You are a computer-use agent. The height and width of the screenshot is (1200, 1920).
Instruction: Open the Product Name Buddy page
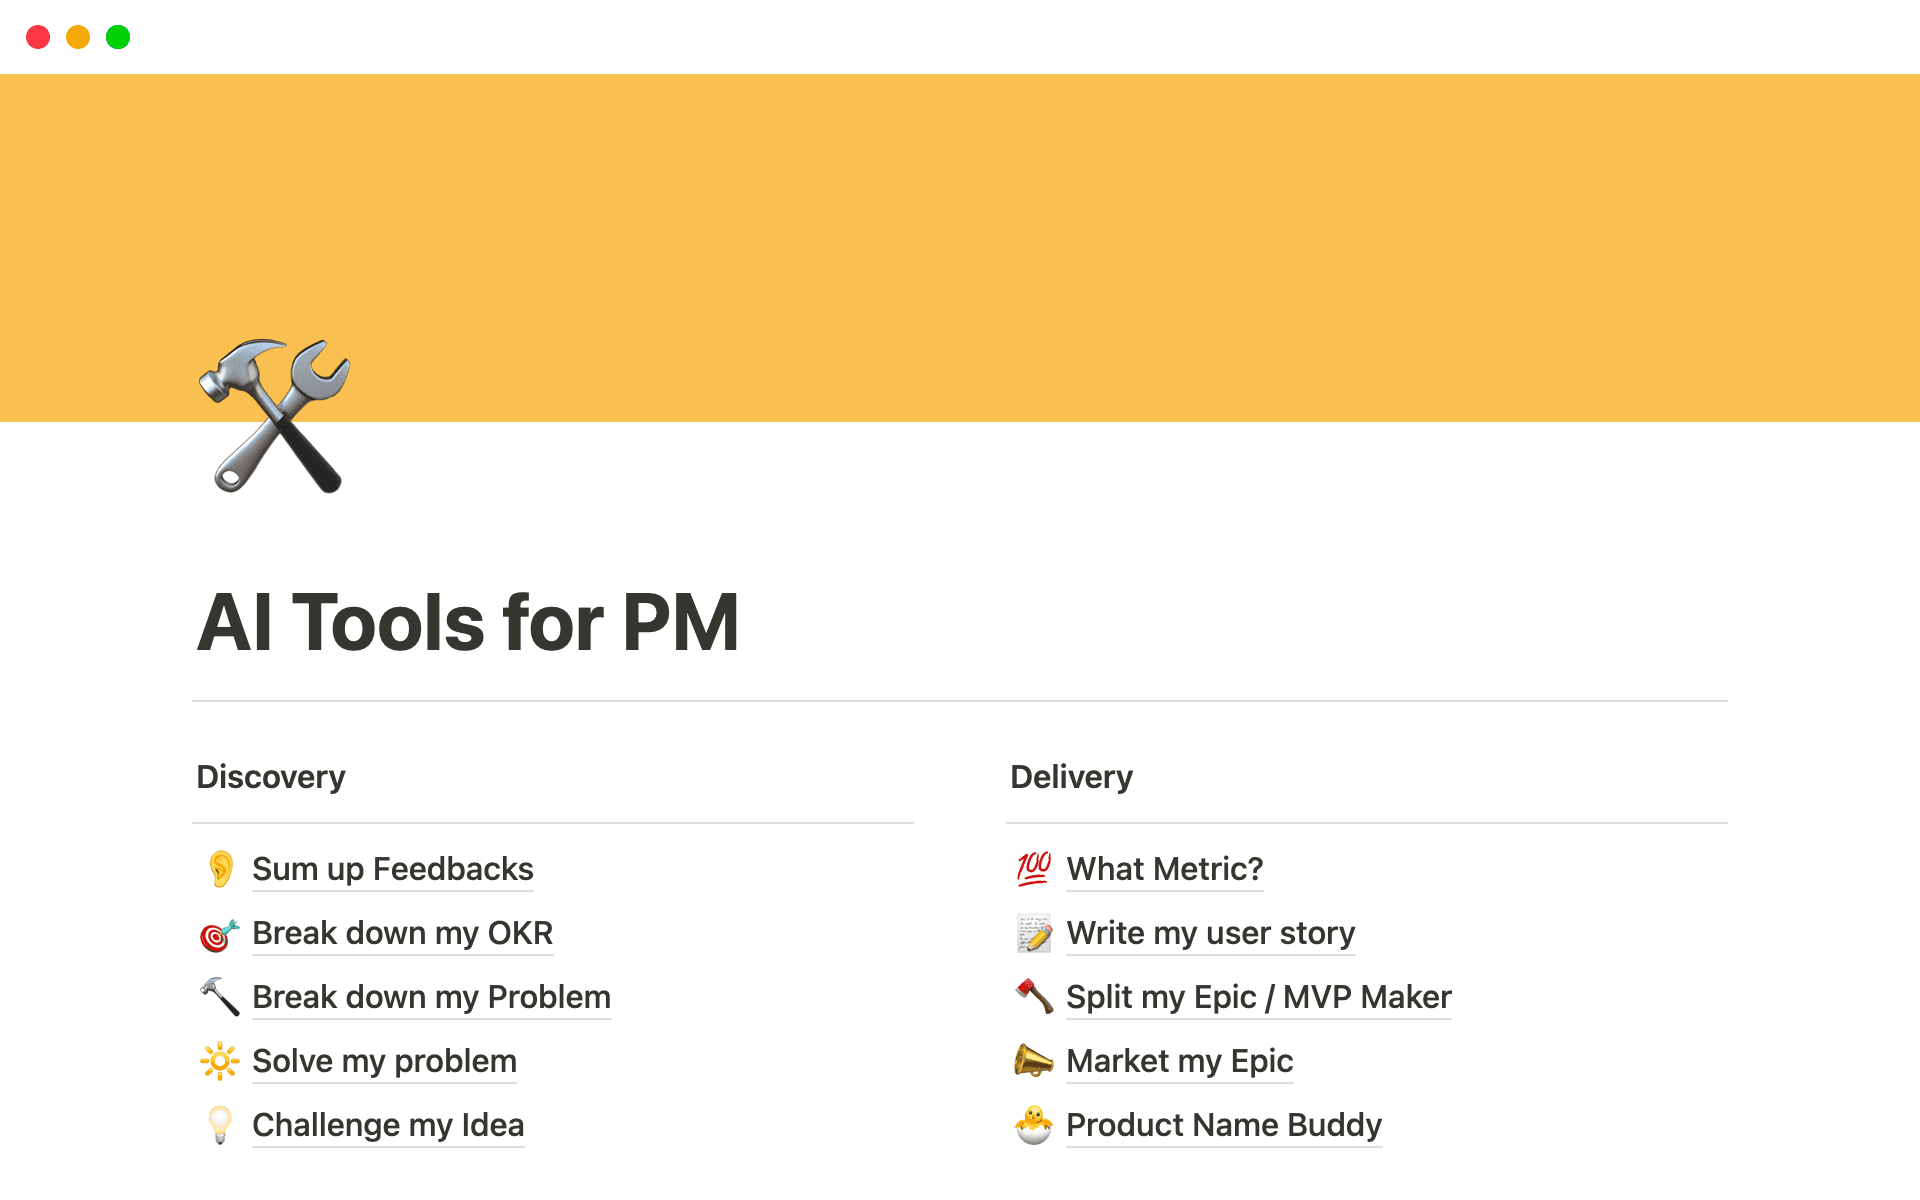tap(1223, 1125)
